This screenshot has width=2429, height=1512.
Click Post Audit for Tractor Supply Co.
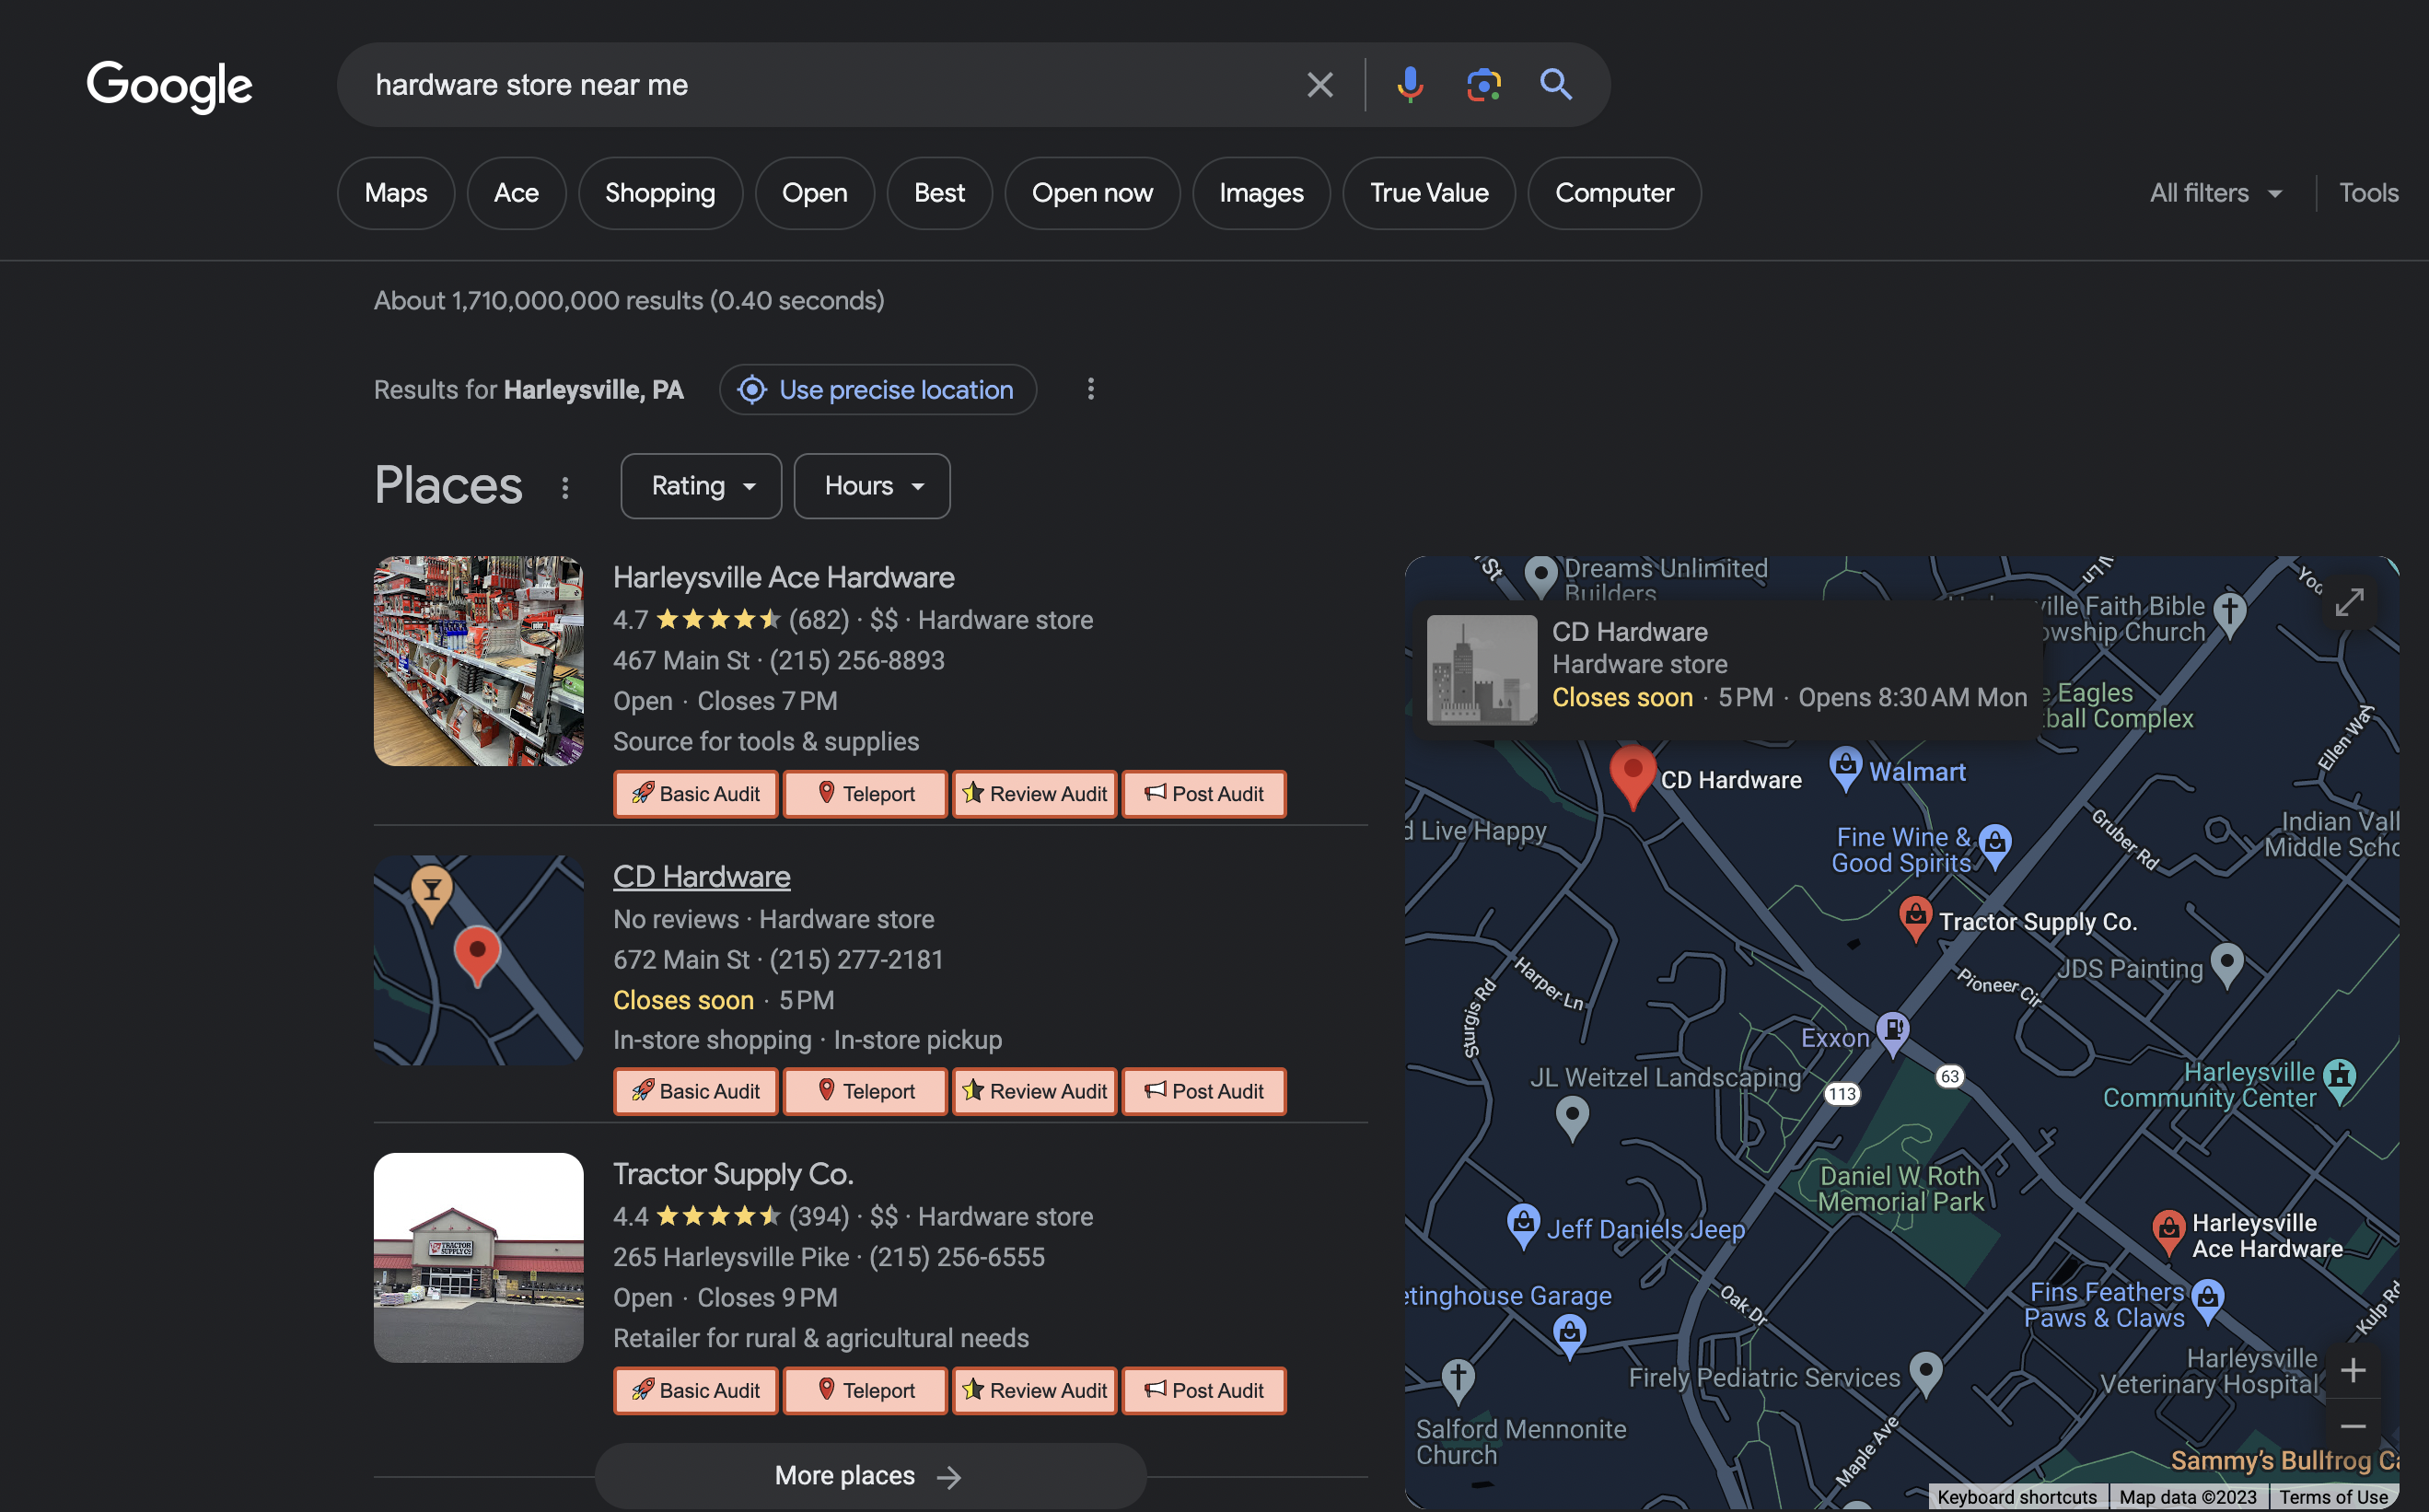coord(1204,1391)
